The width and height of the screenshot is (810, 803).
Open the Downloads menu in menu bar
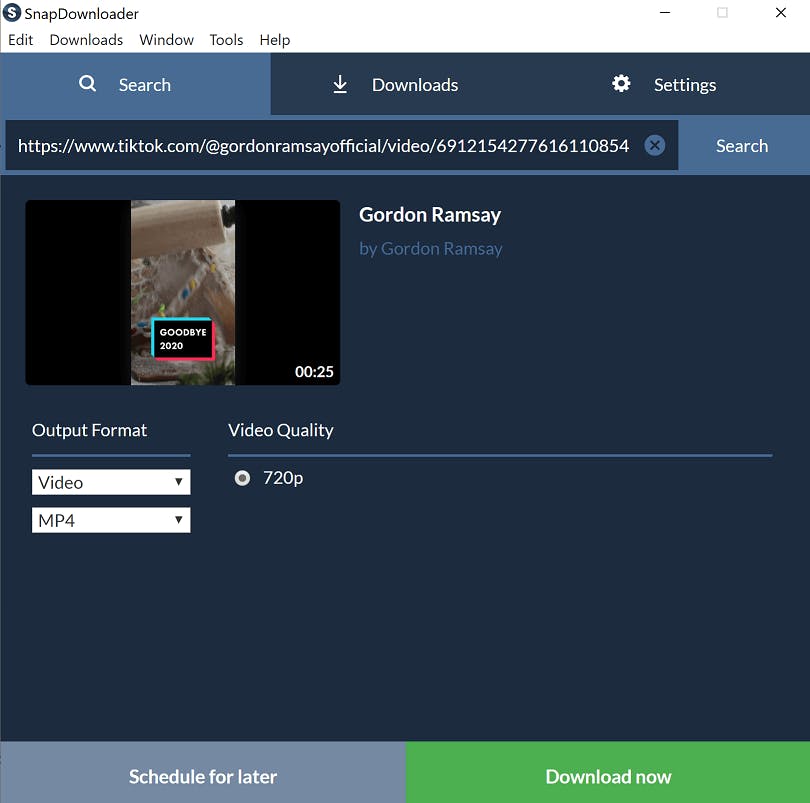[86, 40]
